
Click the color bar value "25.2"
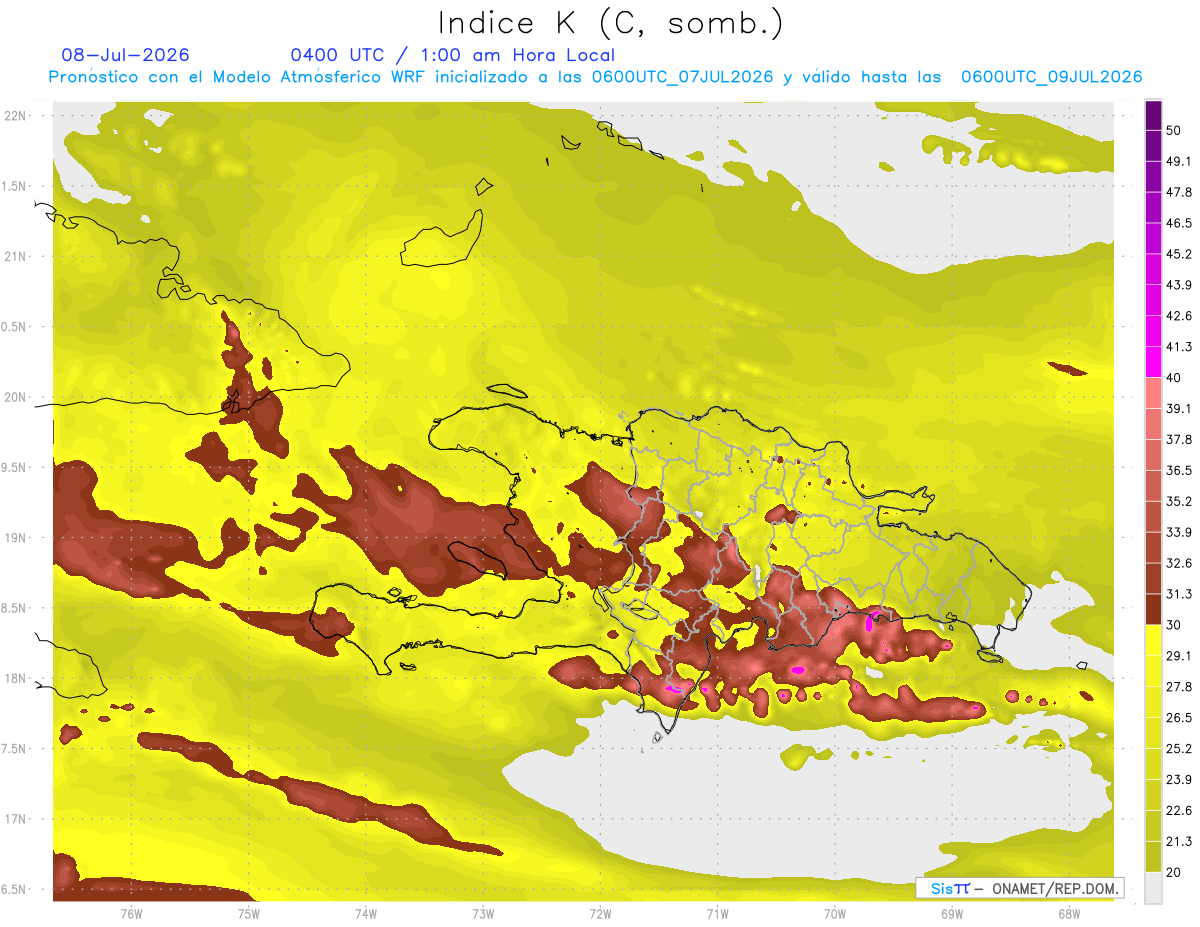1179,749
